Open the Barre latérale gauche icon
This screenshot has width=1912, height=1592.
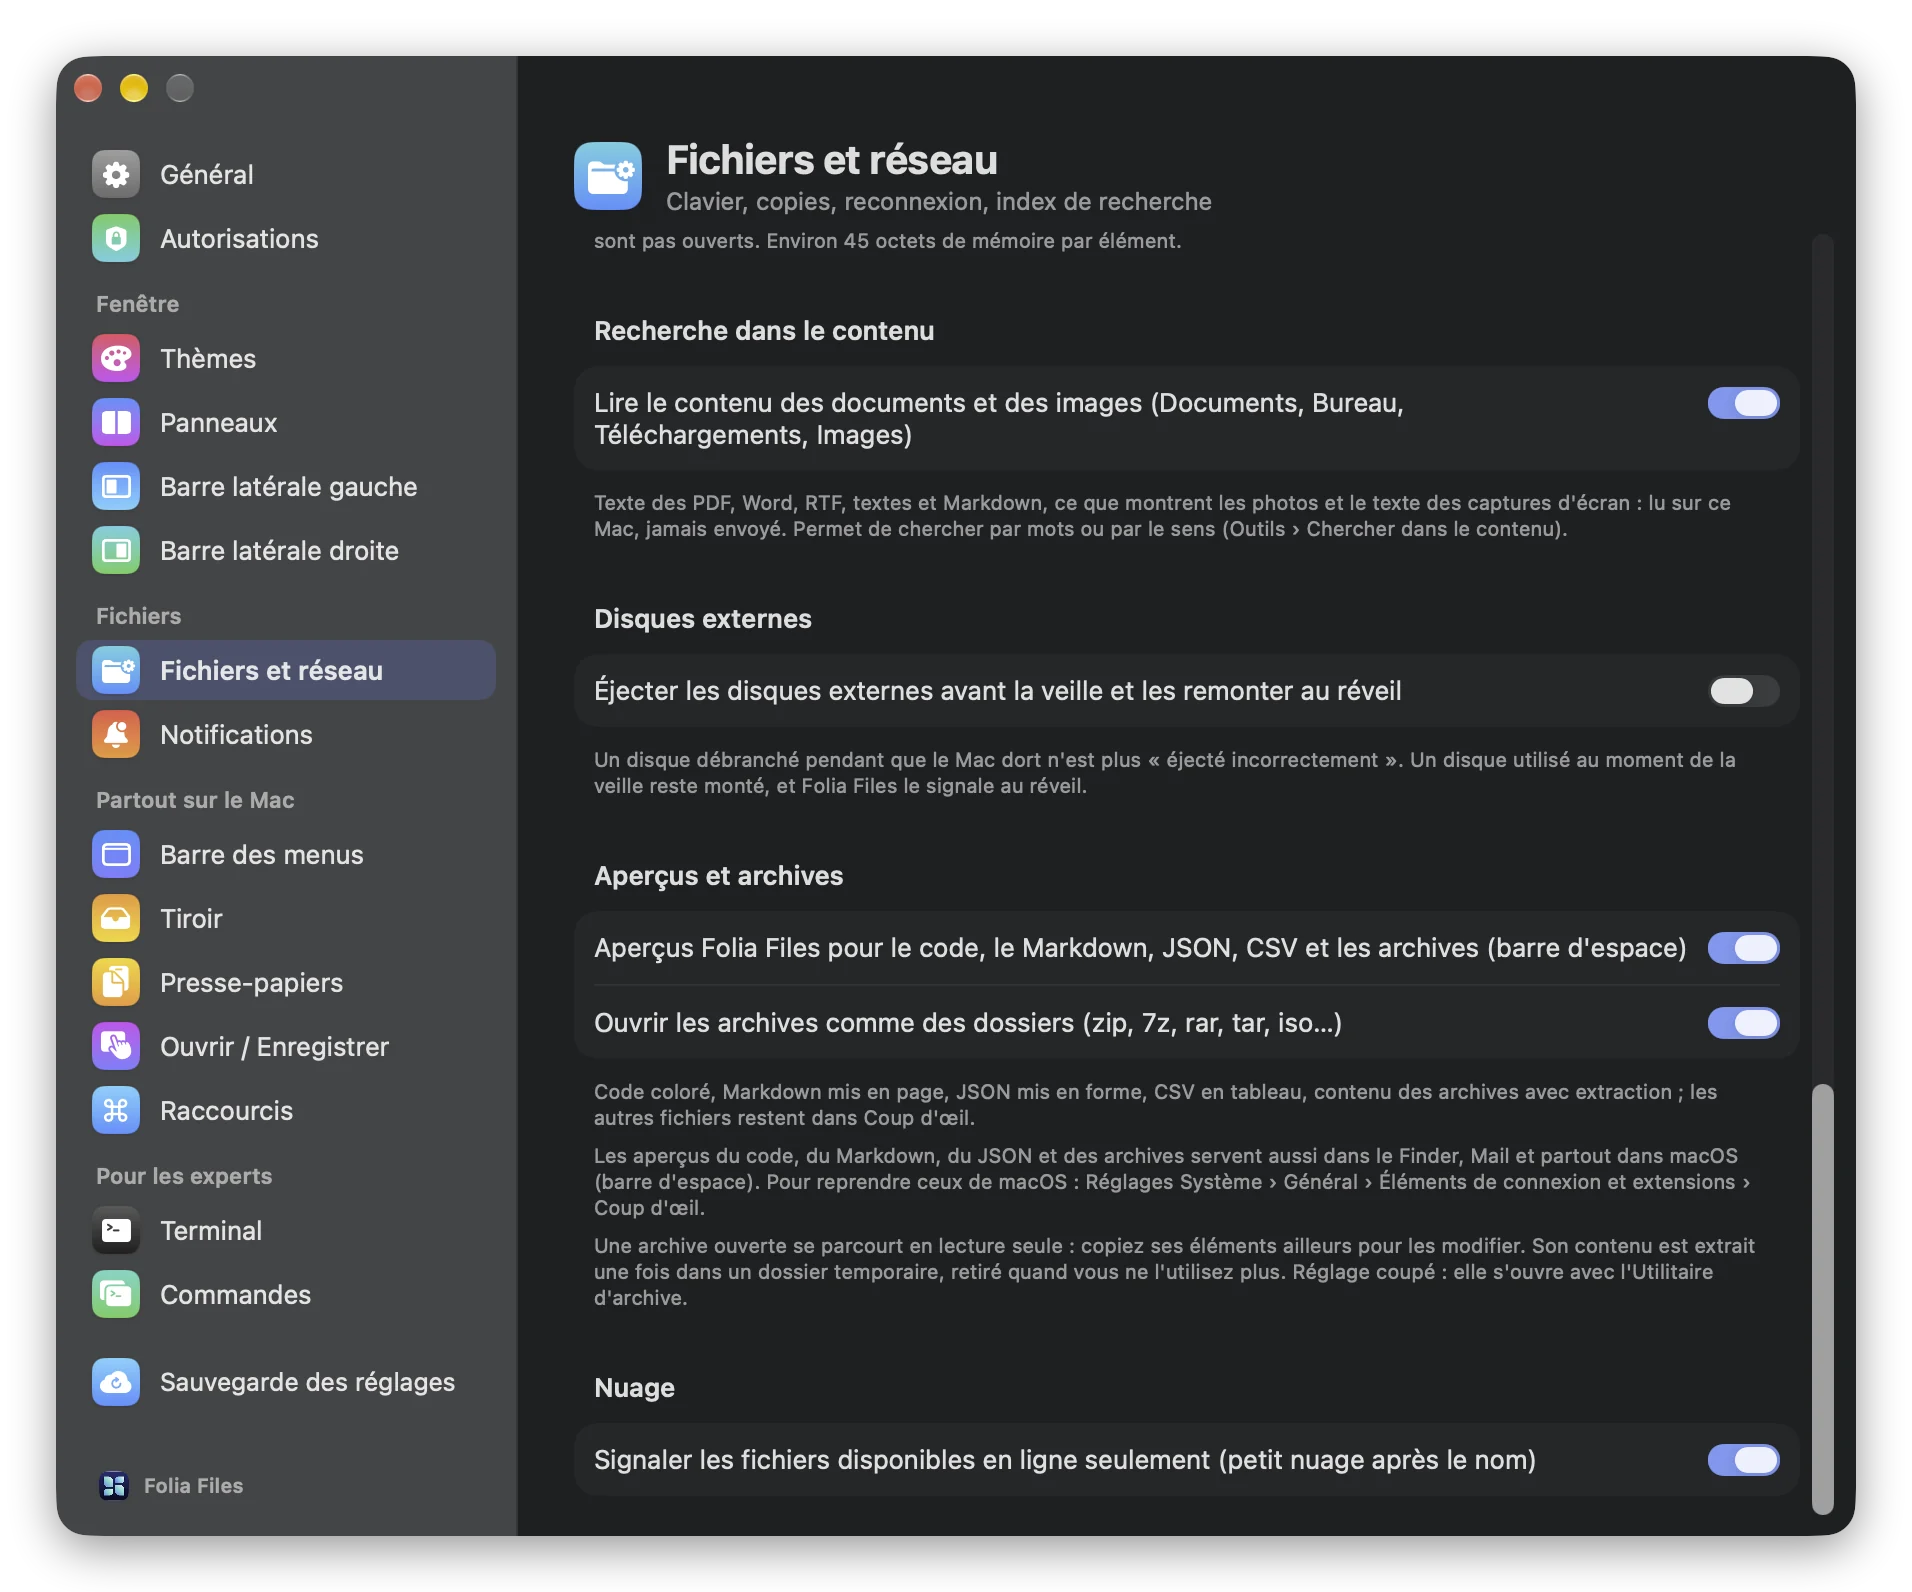(116, 487)
